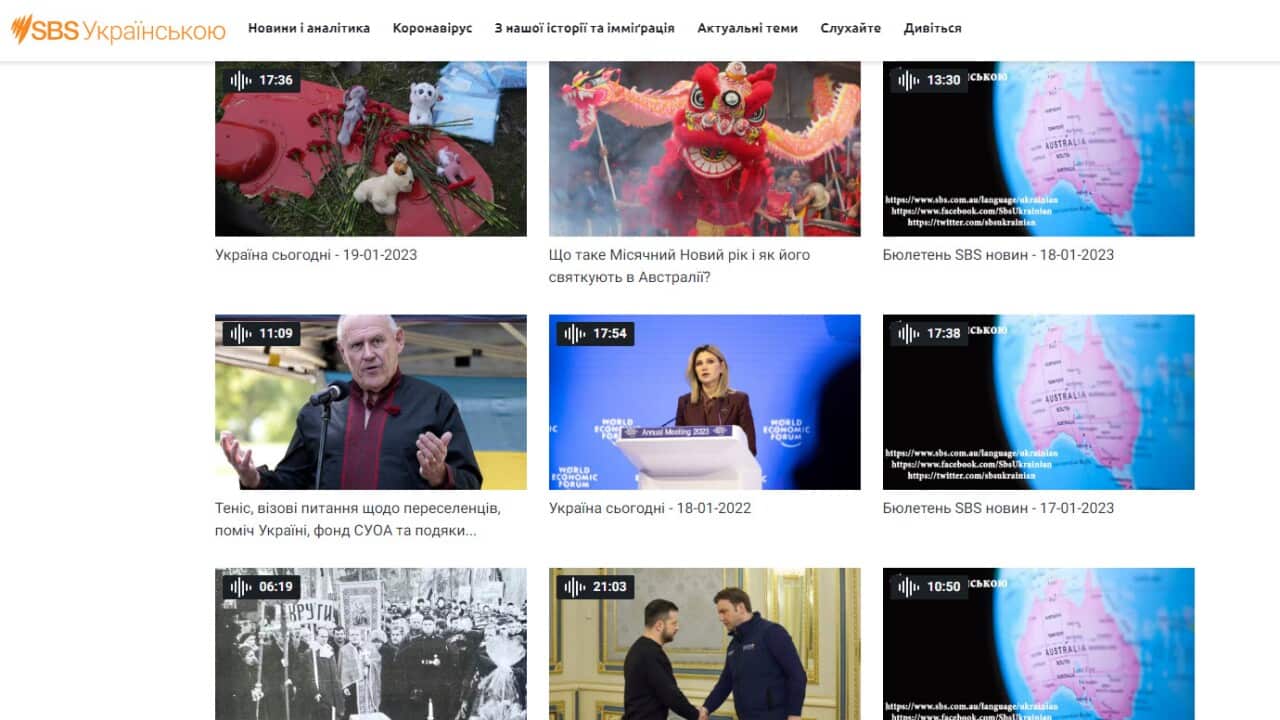Select Новини і аналітика in the navigation
This screenshot has width=1280, height=720.
pos(307,28)
